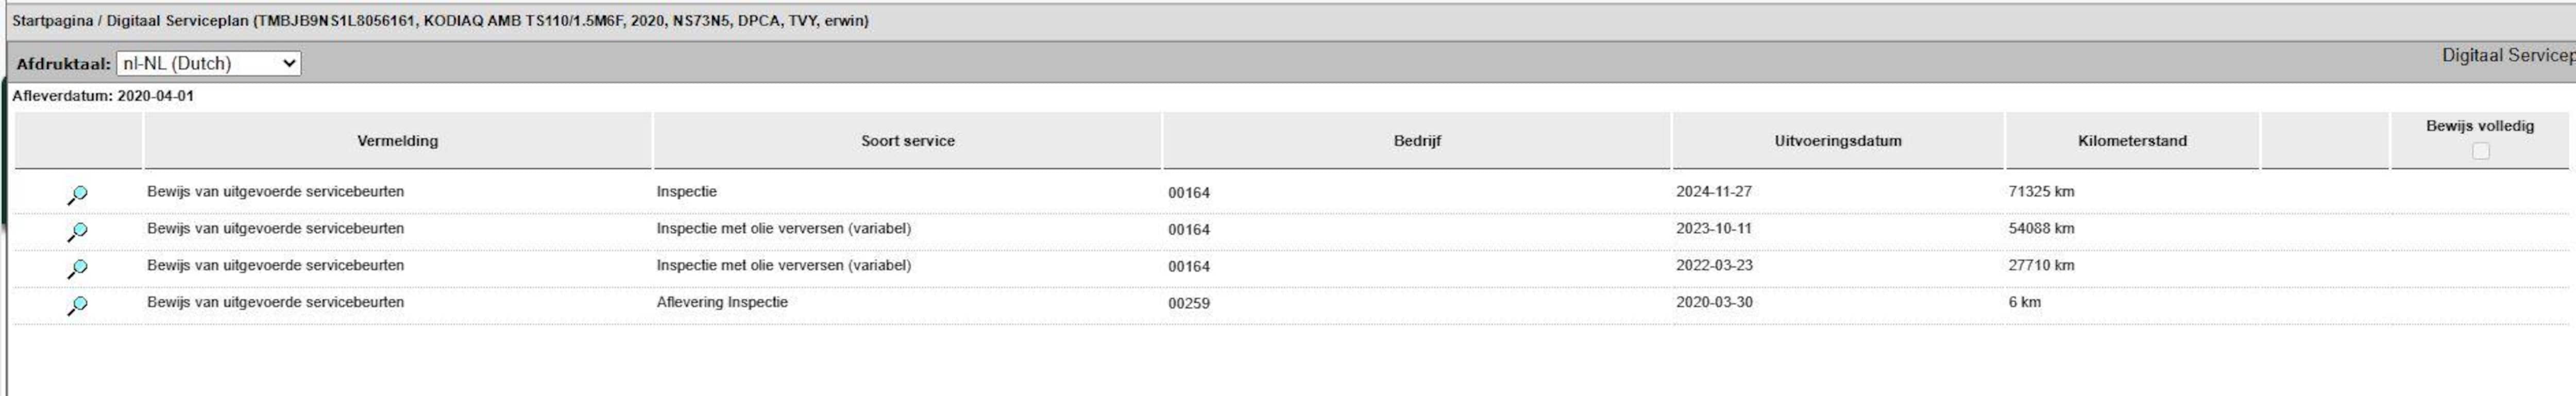Select the 71325 km mileage cell
The image size is (2576, 396).
click(2040, 192)
